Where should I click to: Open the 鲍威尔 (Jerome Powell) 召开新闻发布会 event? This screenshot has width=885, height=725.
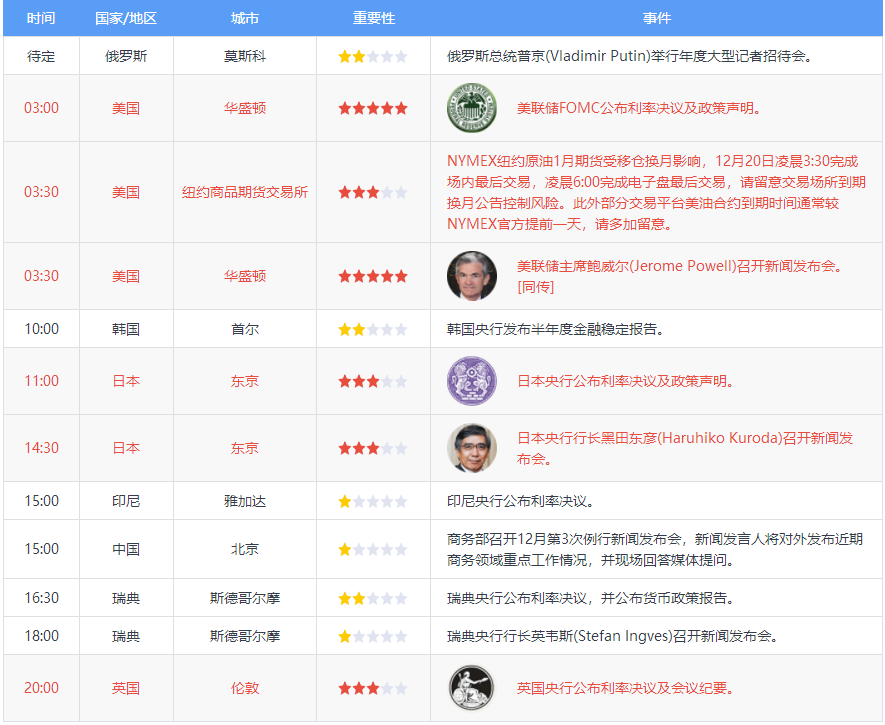[680, 276]
